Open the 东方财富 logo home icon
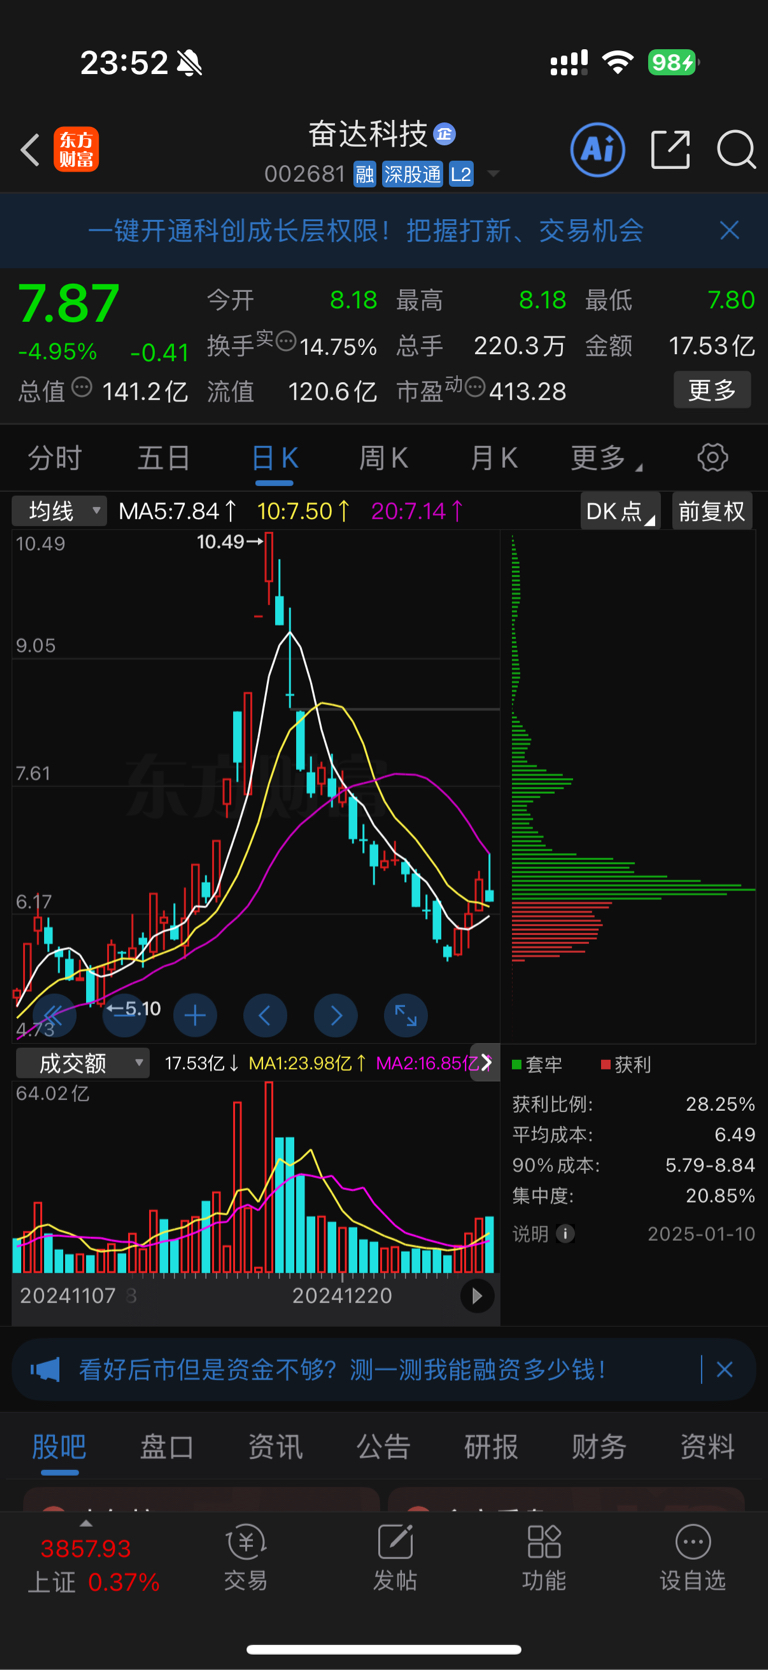The height and width of the screenshot is (1670, 768). point(76,150)
